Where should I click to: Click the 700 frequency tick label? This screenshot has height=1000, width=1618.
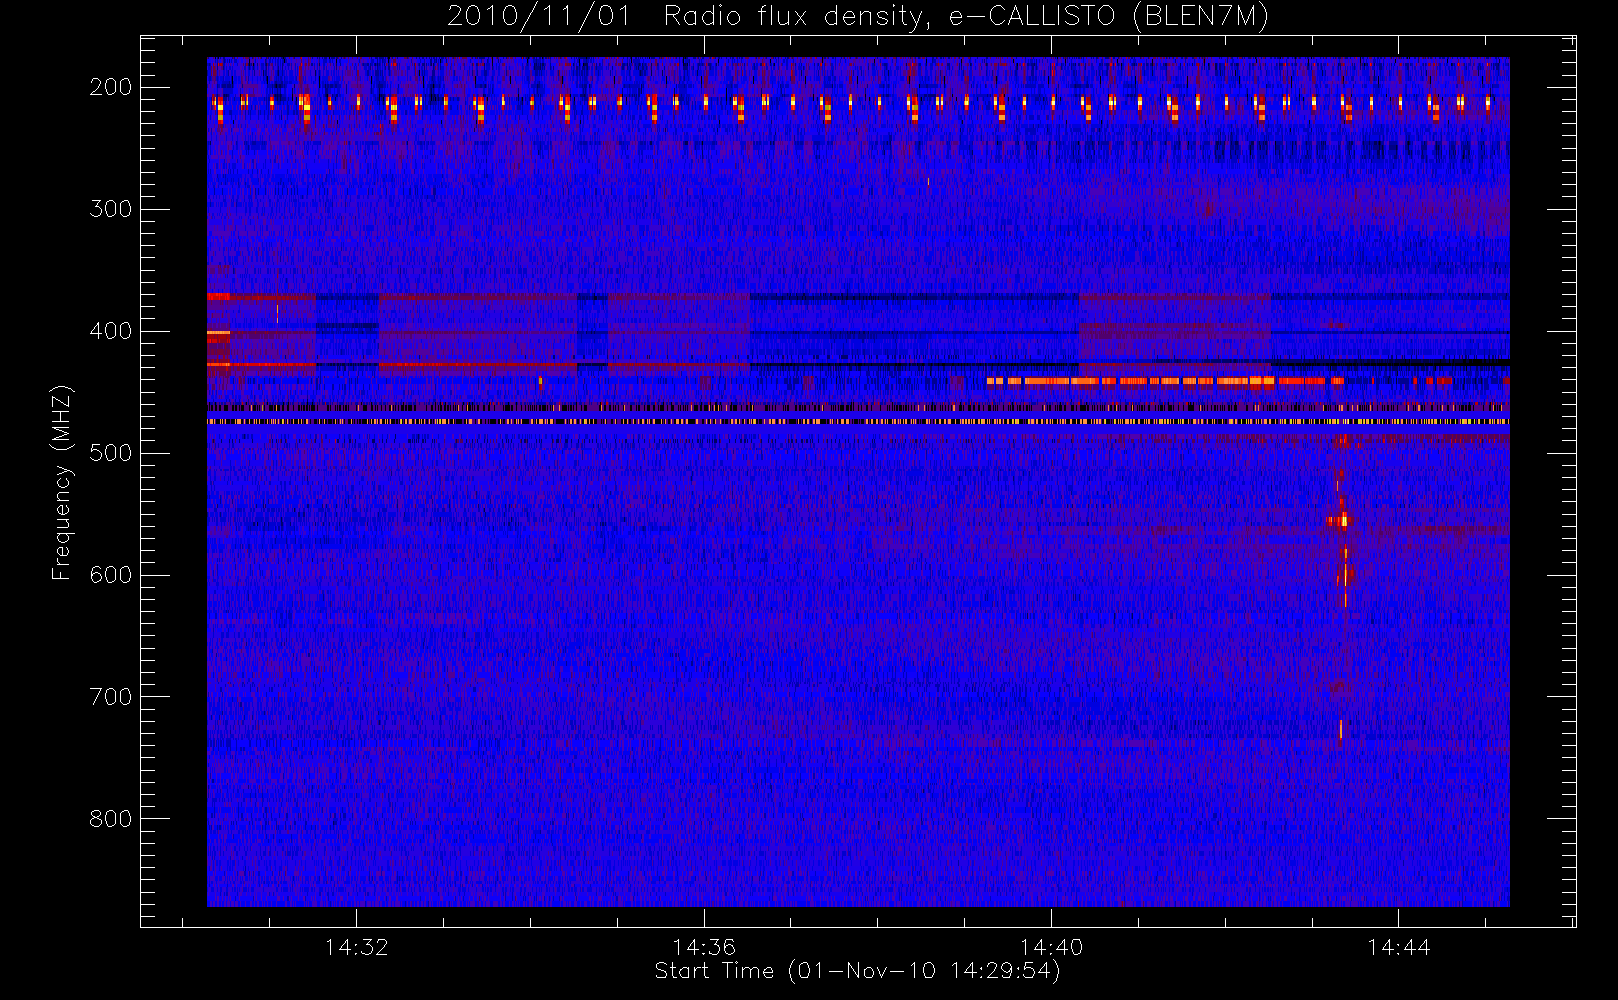tap(110, 697)
